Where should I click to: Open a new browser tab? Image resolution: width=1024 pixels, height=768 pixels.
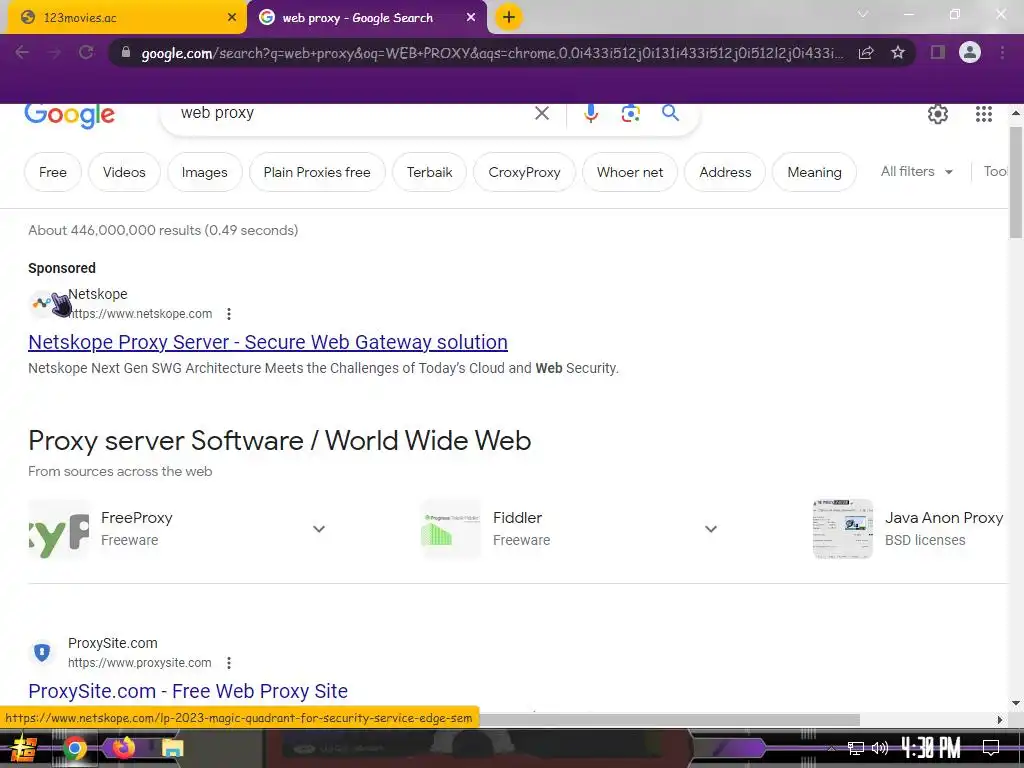[x=509, y=18]
